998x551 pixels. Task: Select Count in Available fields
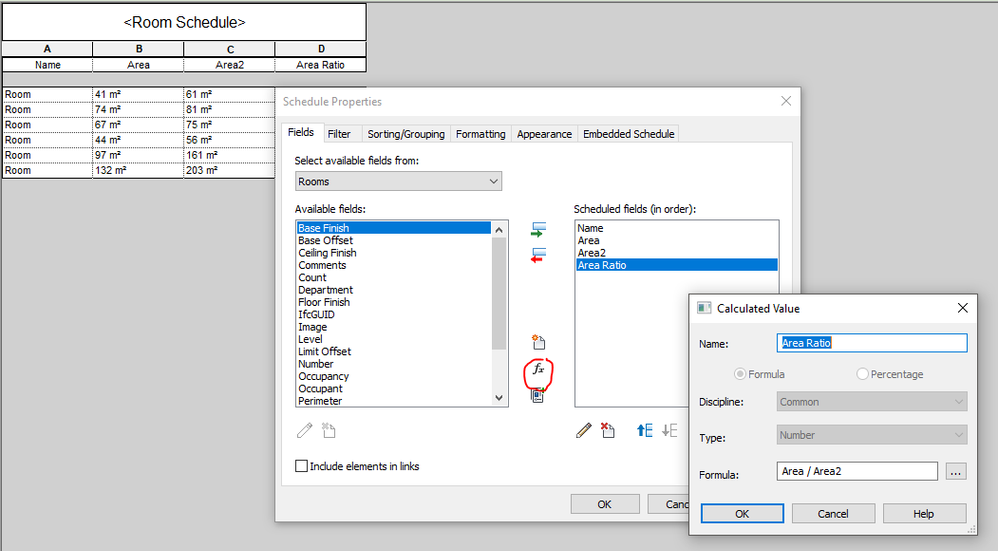point(394,277)
